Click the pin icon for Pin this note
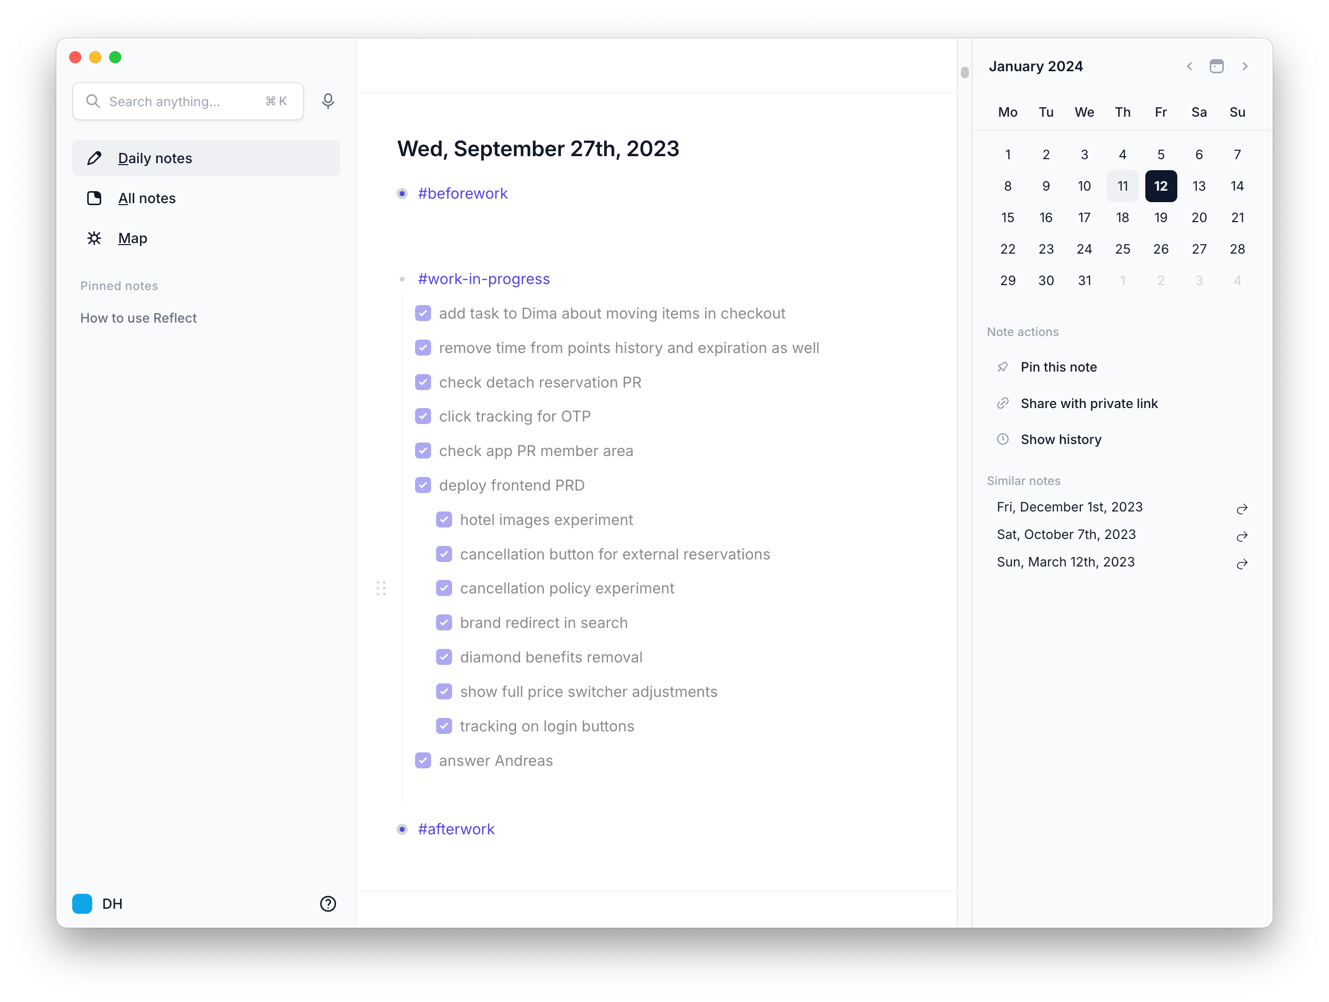The height and width of the screenshot is (1002, 1329). click(1003, 367)
